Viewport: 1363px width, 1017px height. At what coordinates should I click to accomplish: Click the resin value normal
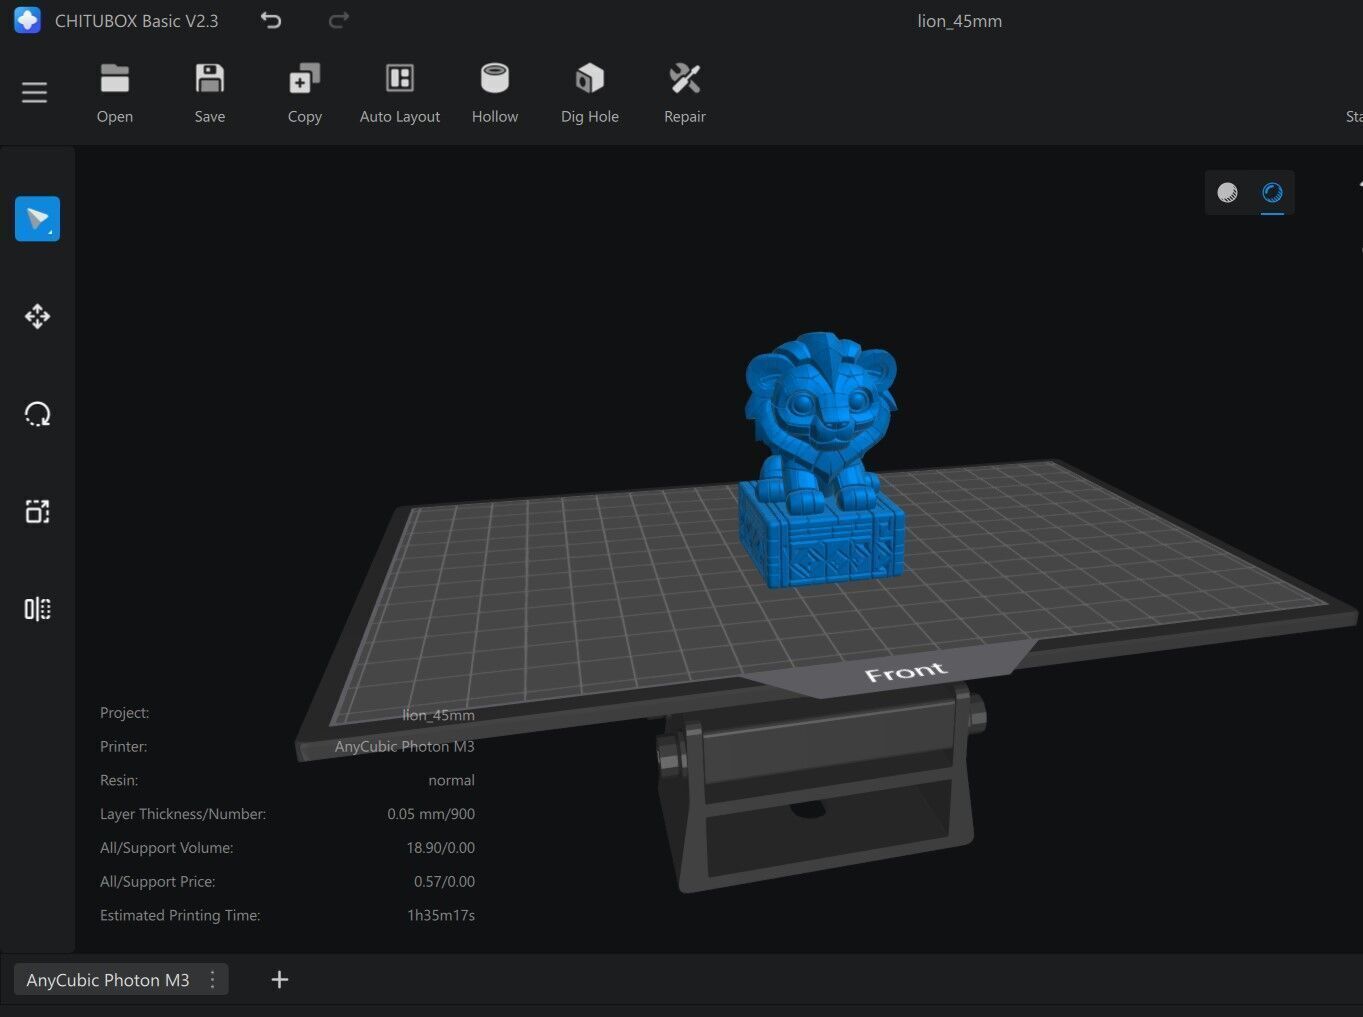[451, 781]
